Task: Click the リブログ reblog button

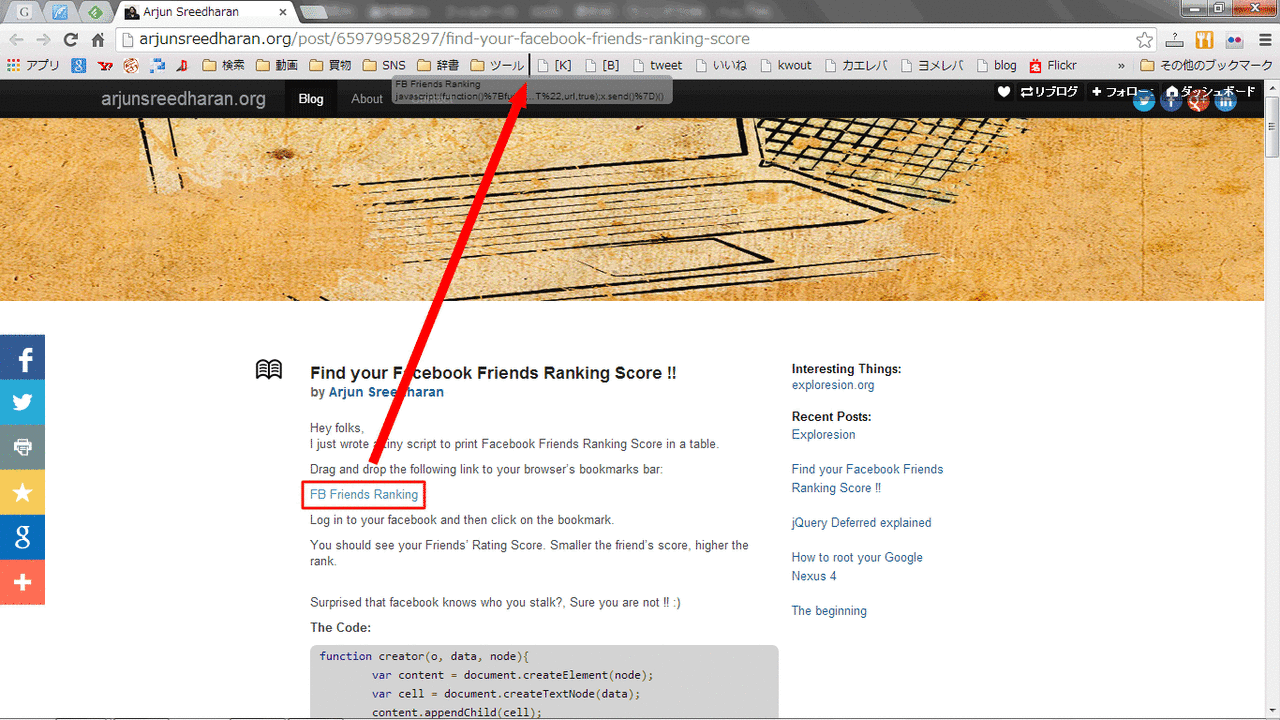Action: pyautogui.click(x=1049, y=91)
